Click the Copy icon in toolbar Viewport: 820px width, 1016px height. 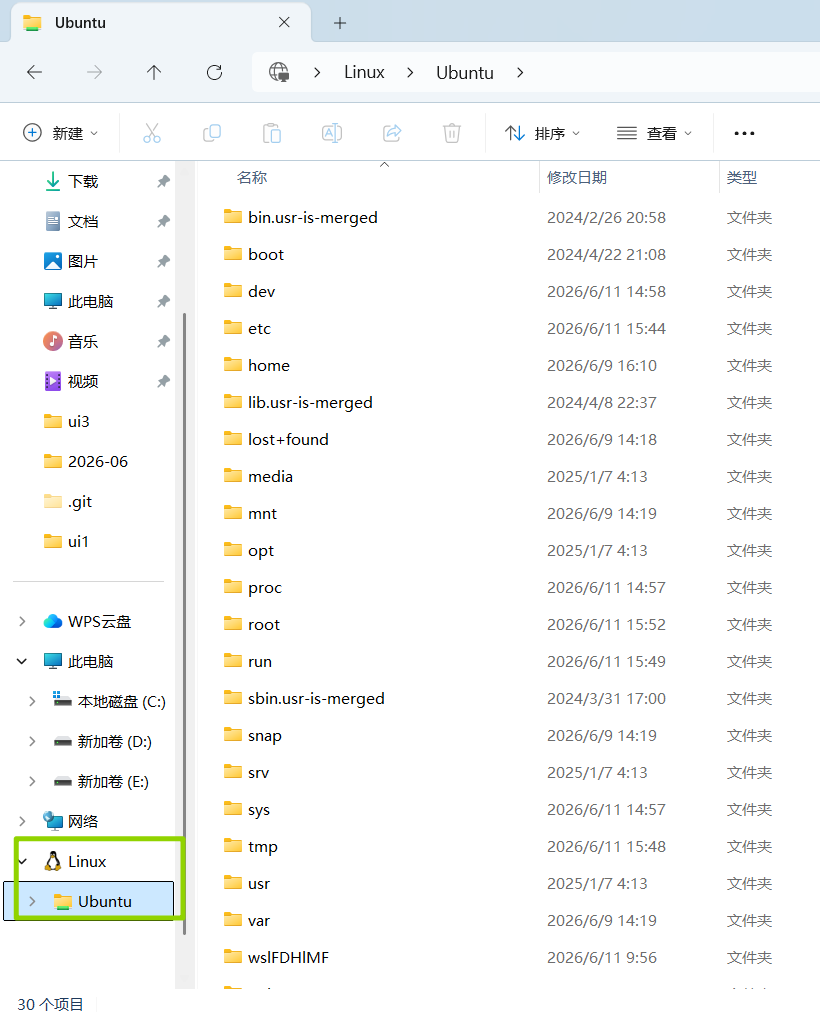point(212,133)
